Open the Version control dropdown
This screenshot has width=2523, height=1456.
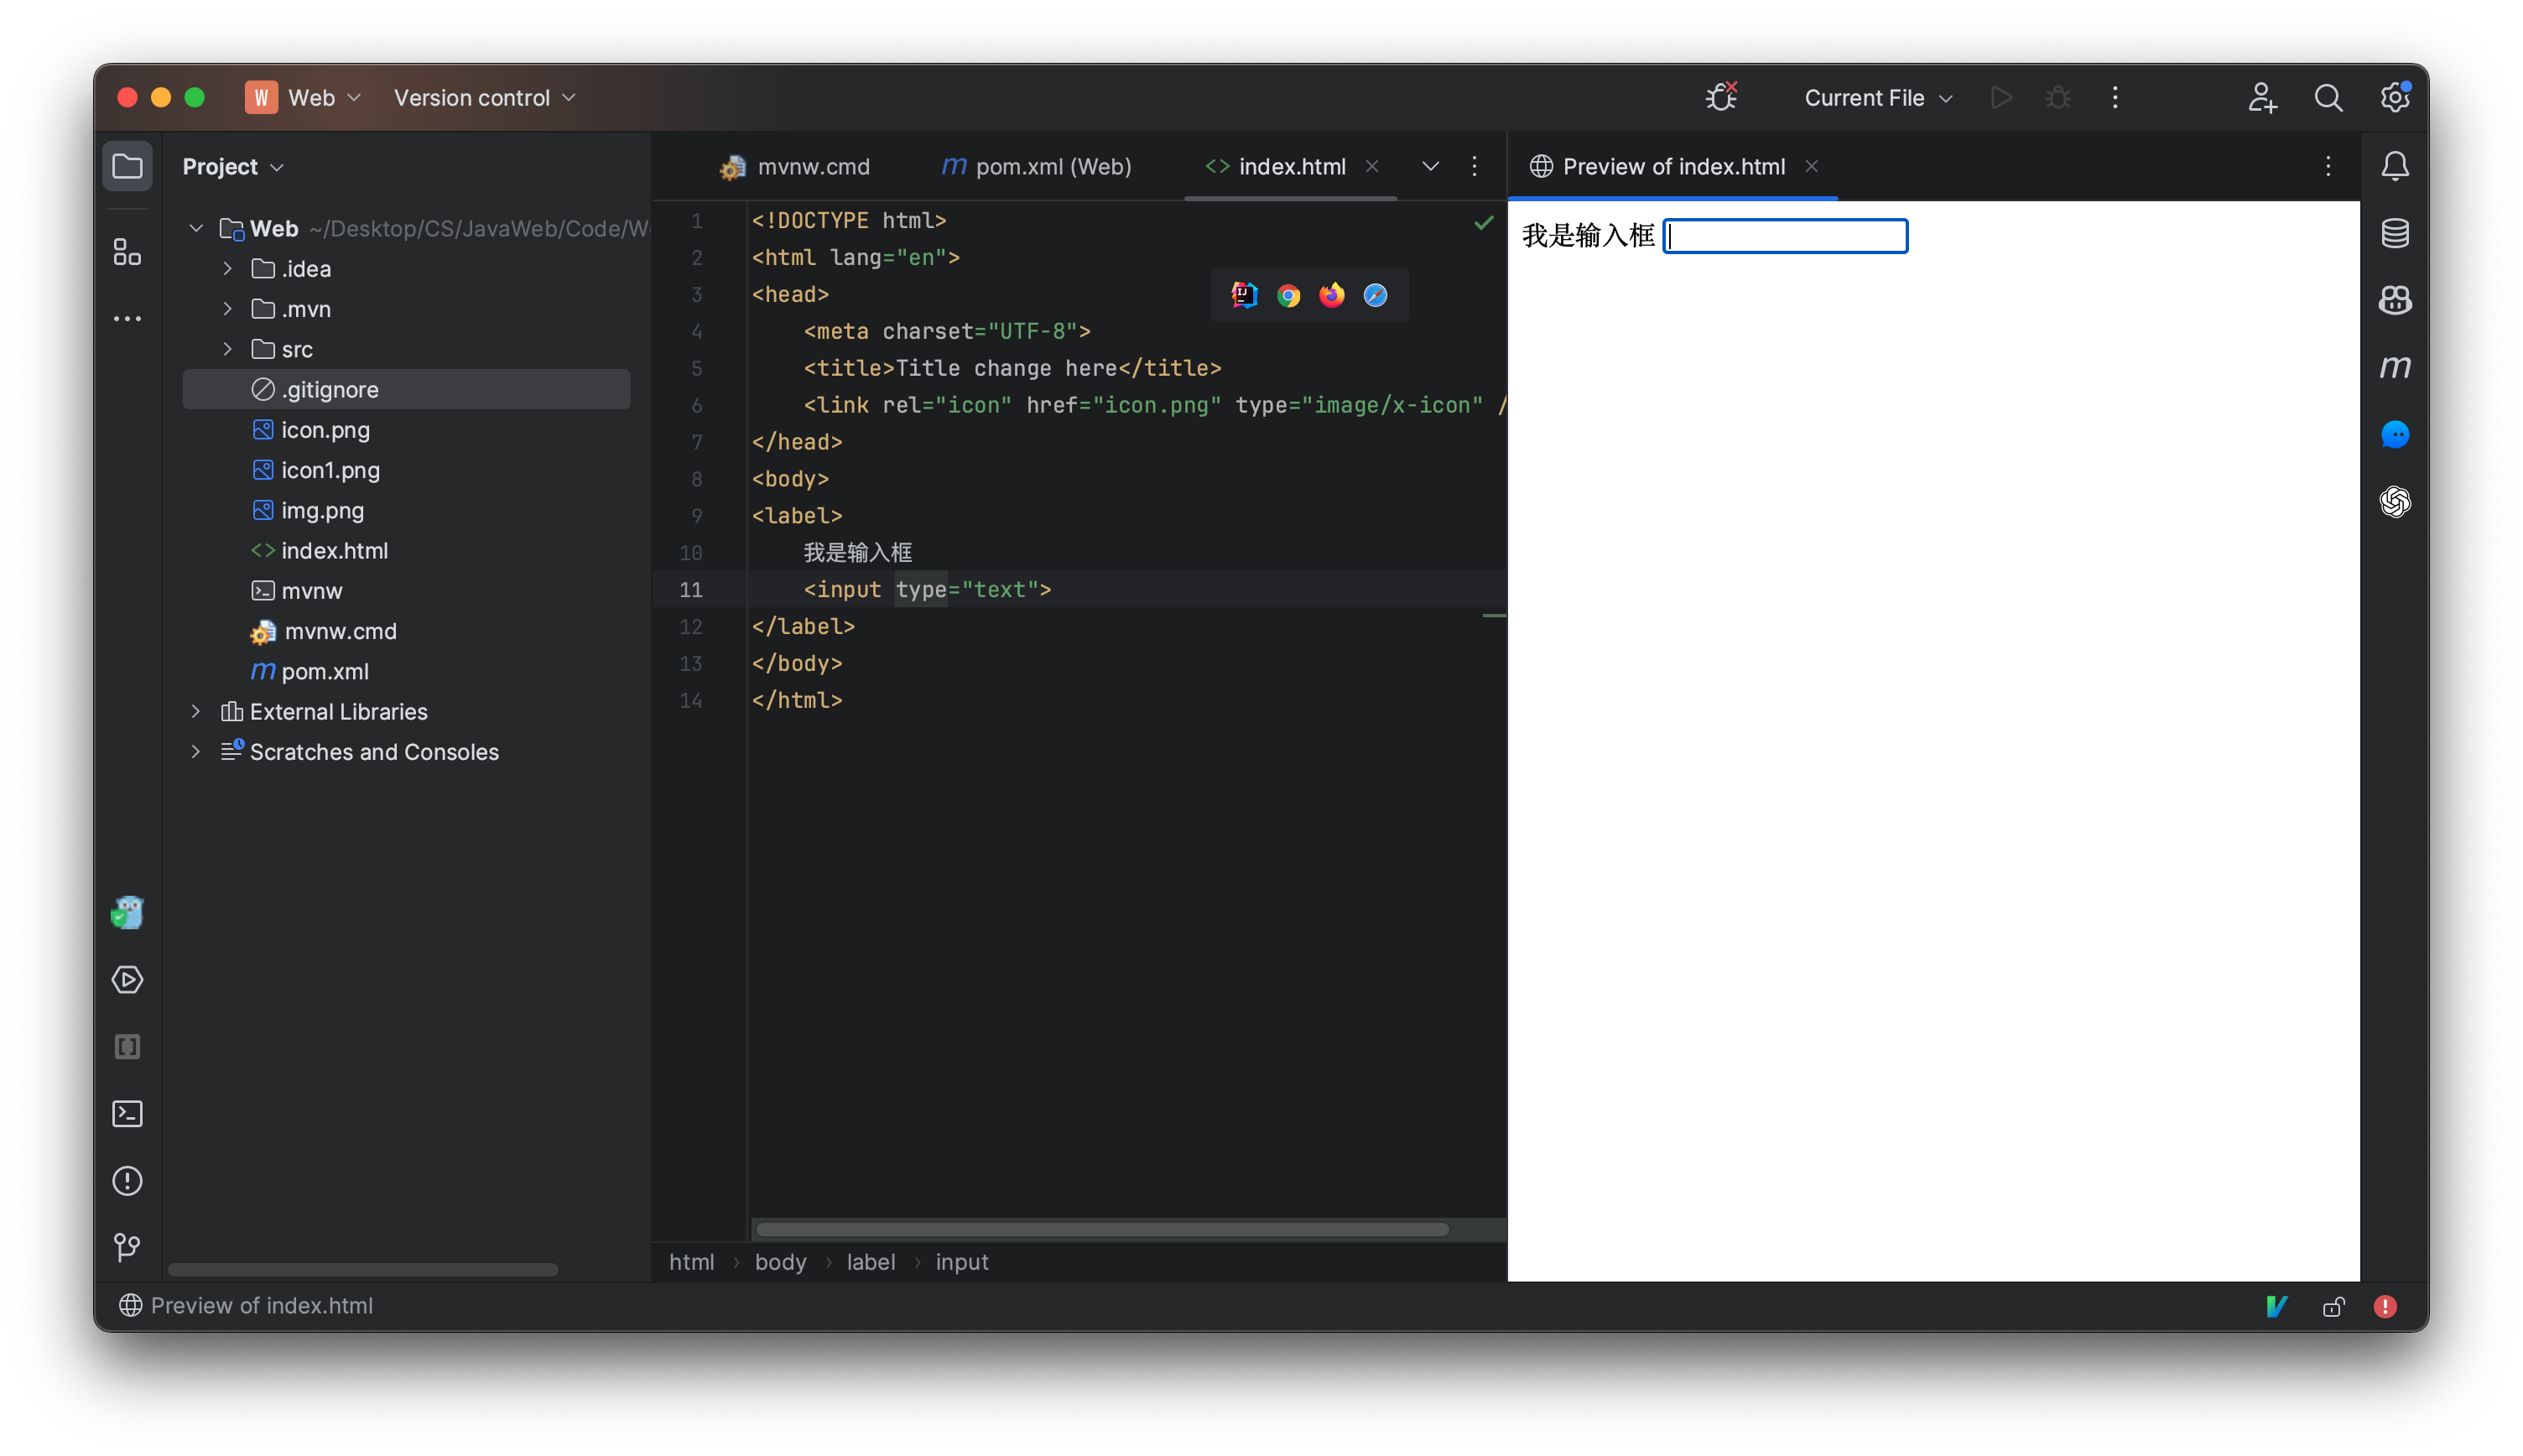point(485,98)
